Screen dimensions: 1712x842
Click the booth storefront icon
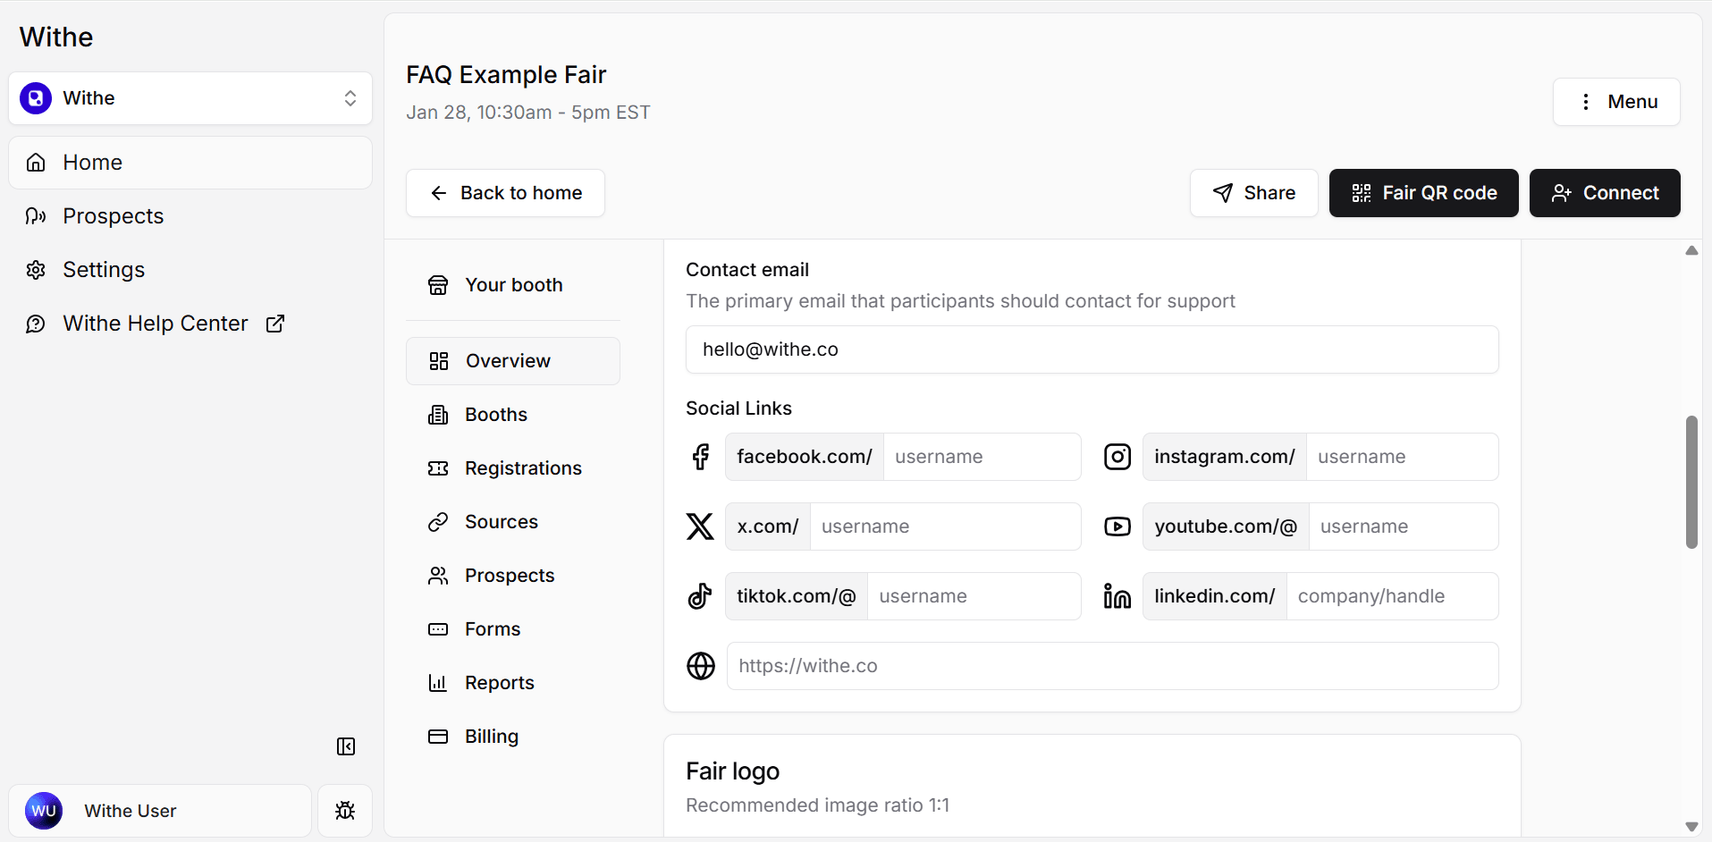438,285
